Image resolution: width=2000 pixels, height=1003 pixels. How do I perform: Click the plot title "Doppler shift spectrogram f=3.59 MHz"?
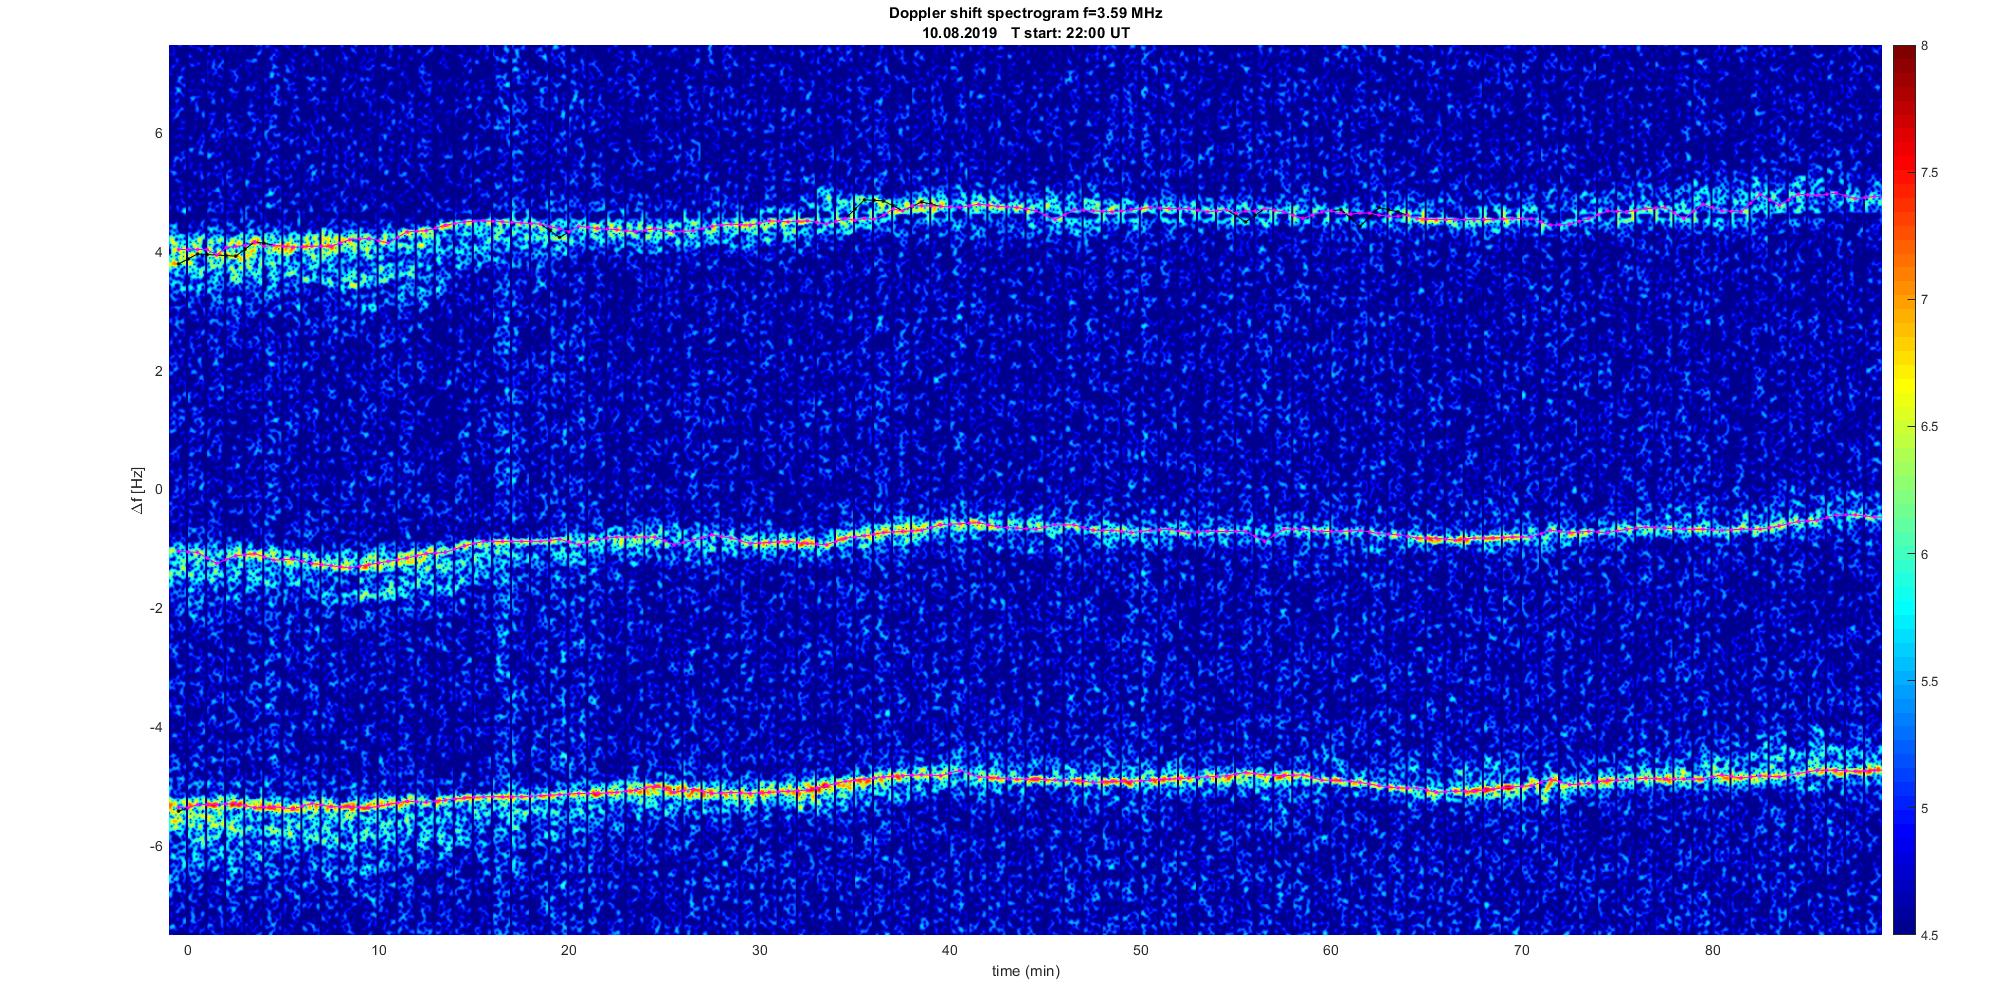(1025, 14)
